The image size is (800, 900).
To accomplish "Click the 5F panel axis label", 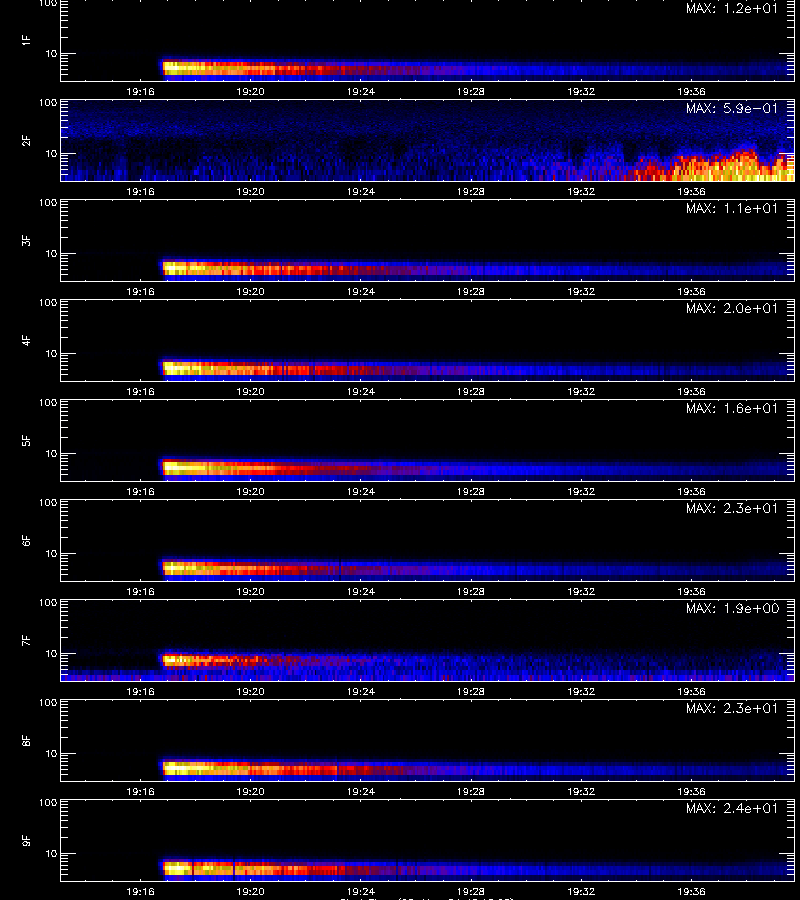I will click(26, 441).
